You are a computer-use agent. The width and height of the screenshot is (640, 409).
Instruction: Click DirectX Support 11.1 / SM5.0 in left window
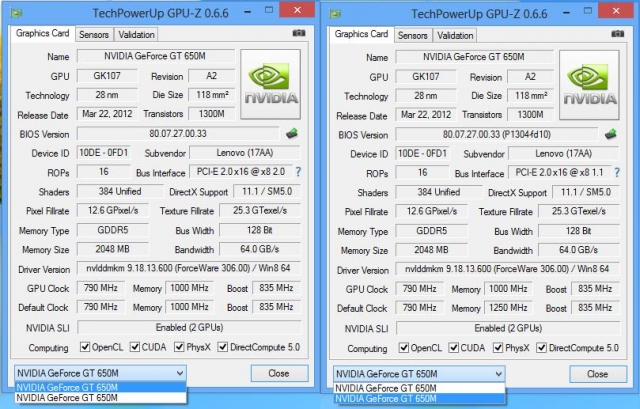267,191
